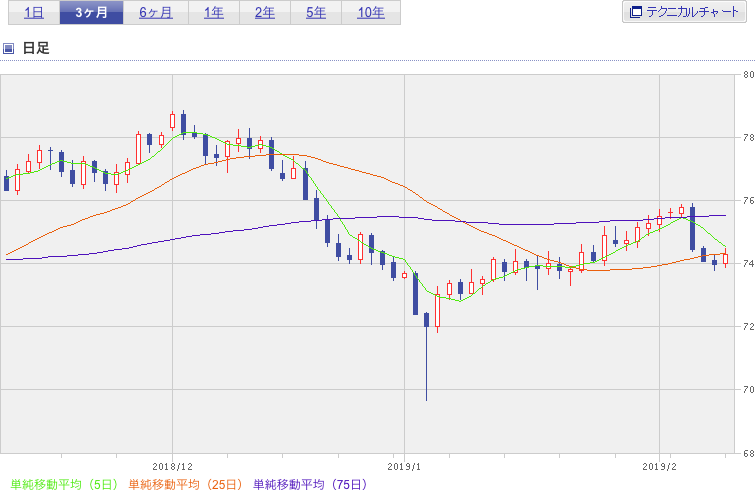Show the 1年 chart period

coord(214,13)
